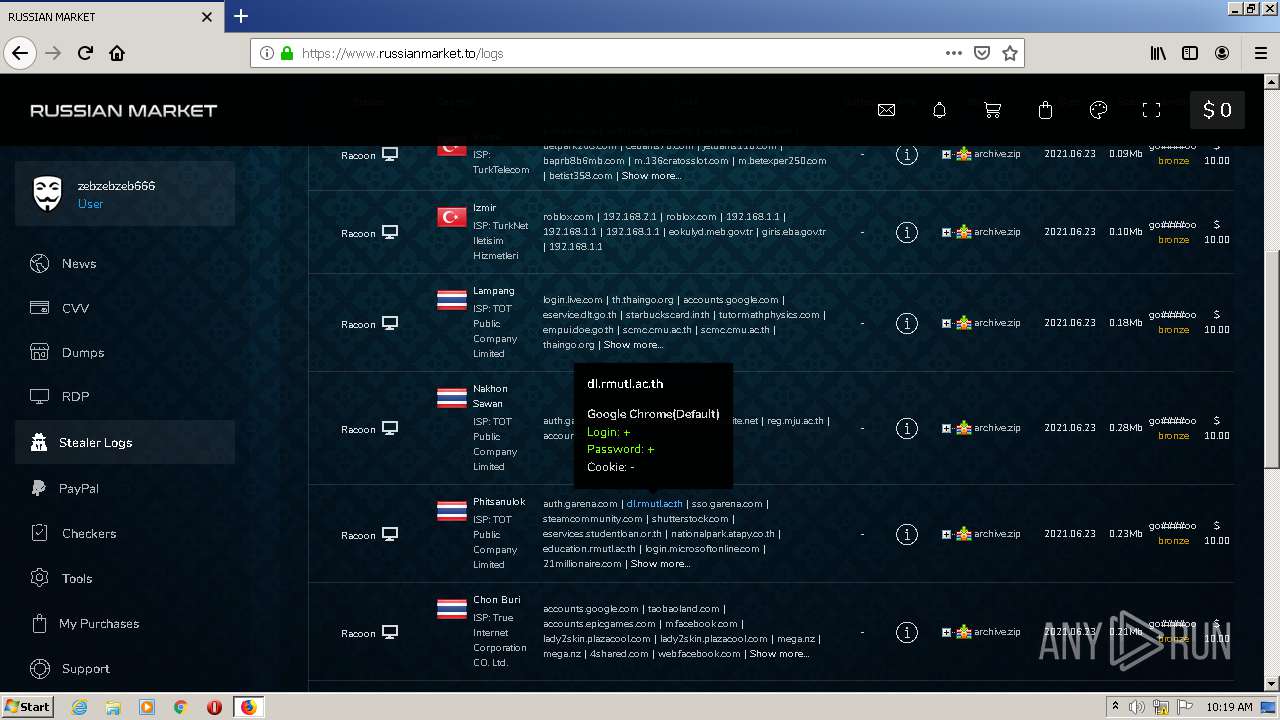Bookmark this page with the star
1280x720 pixels.
[x=1010, y=53]
